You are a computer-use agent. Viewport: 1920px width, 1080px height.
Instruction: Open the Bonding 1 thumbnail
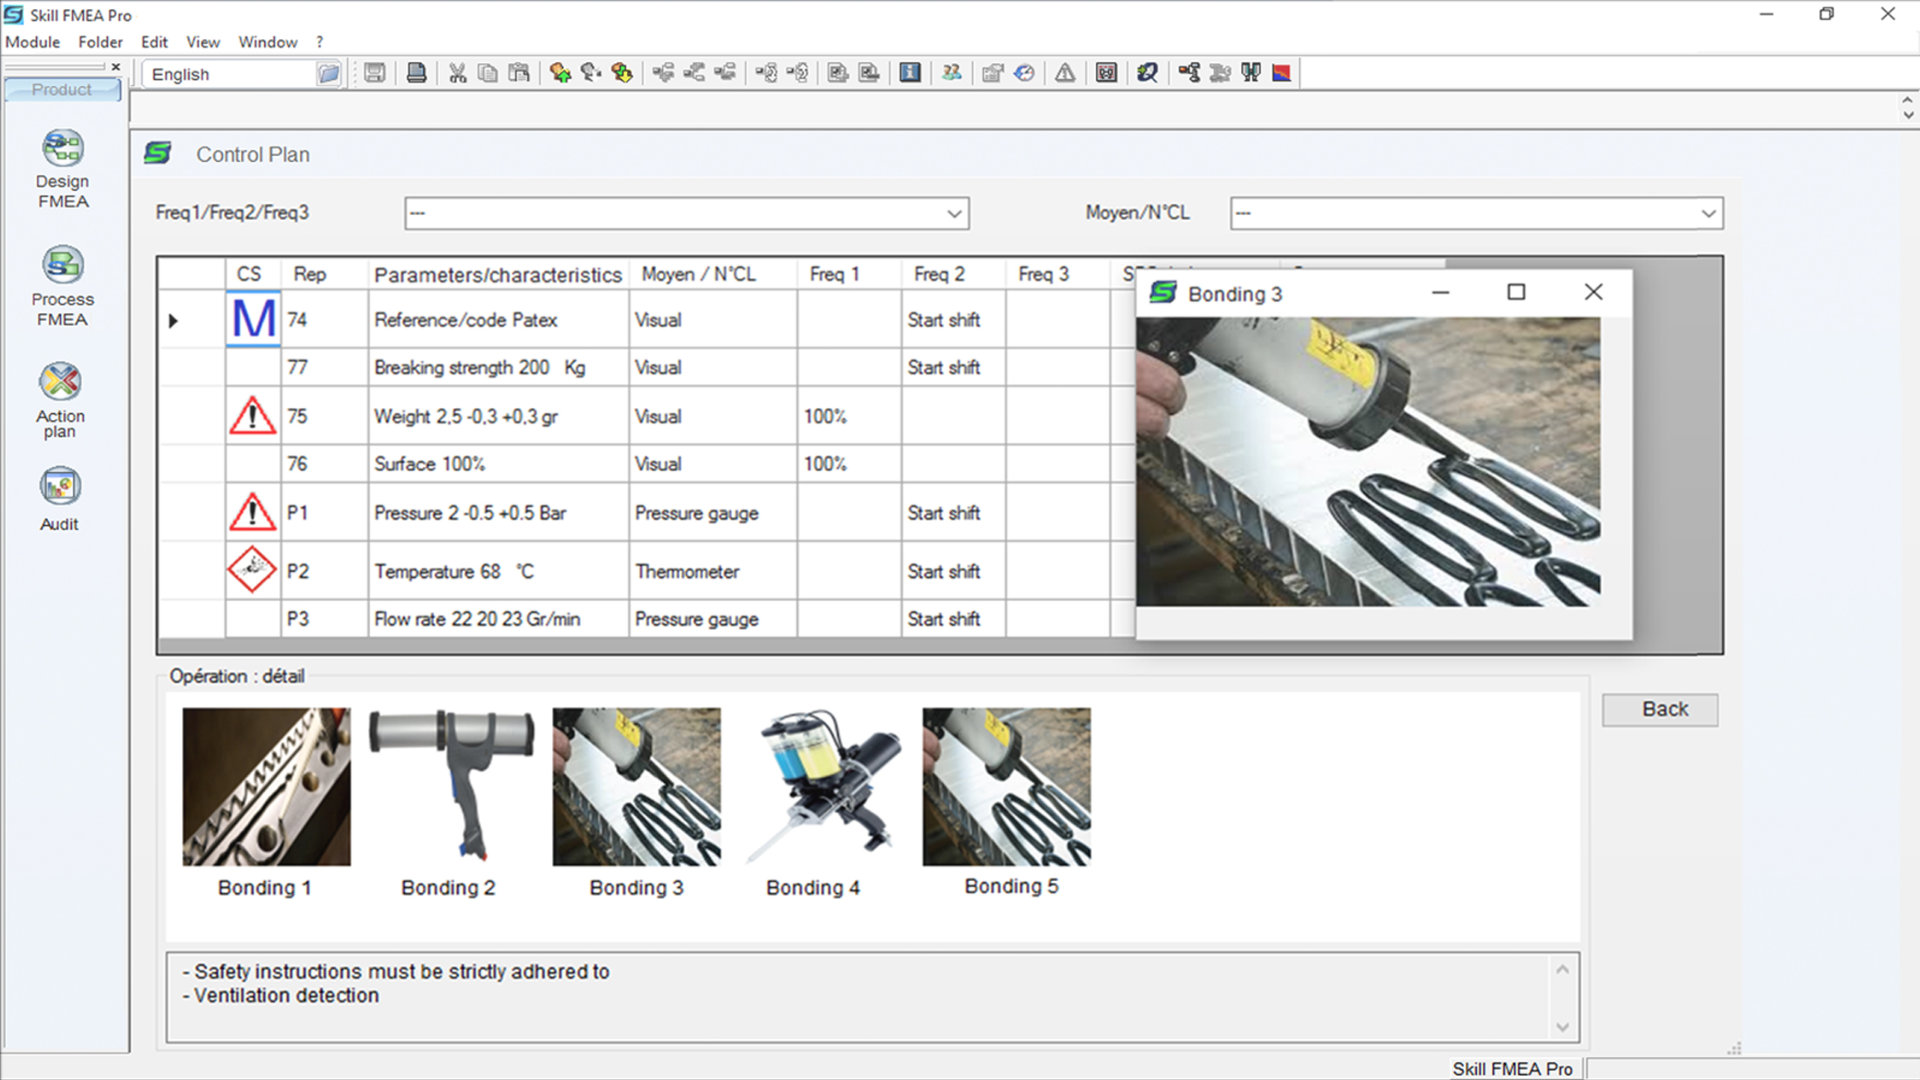pos(266,786)
